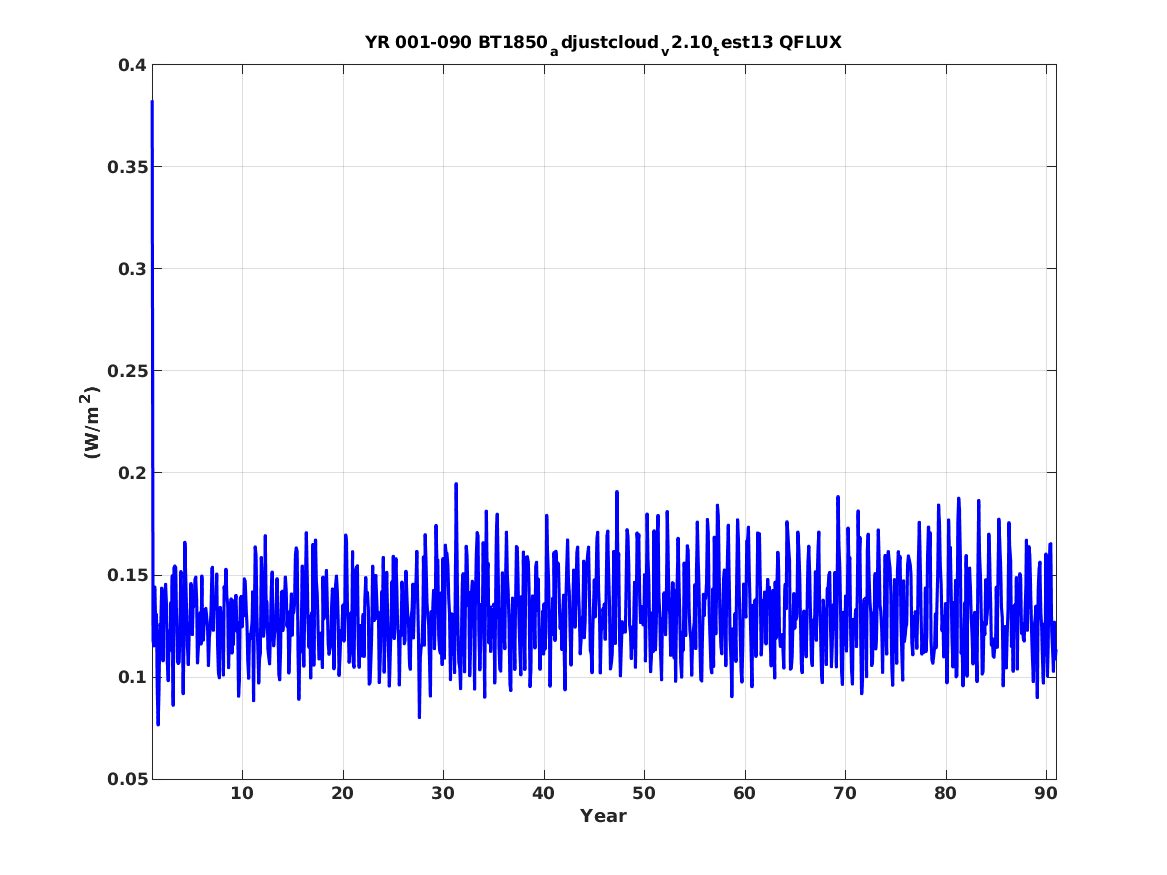Image resolution: width=1167 pixels, height=875 pixels.
Task: Click the y-axis tick label '0.35'
Action: [x=127, y=167]
